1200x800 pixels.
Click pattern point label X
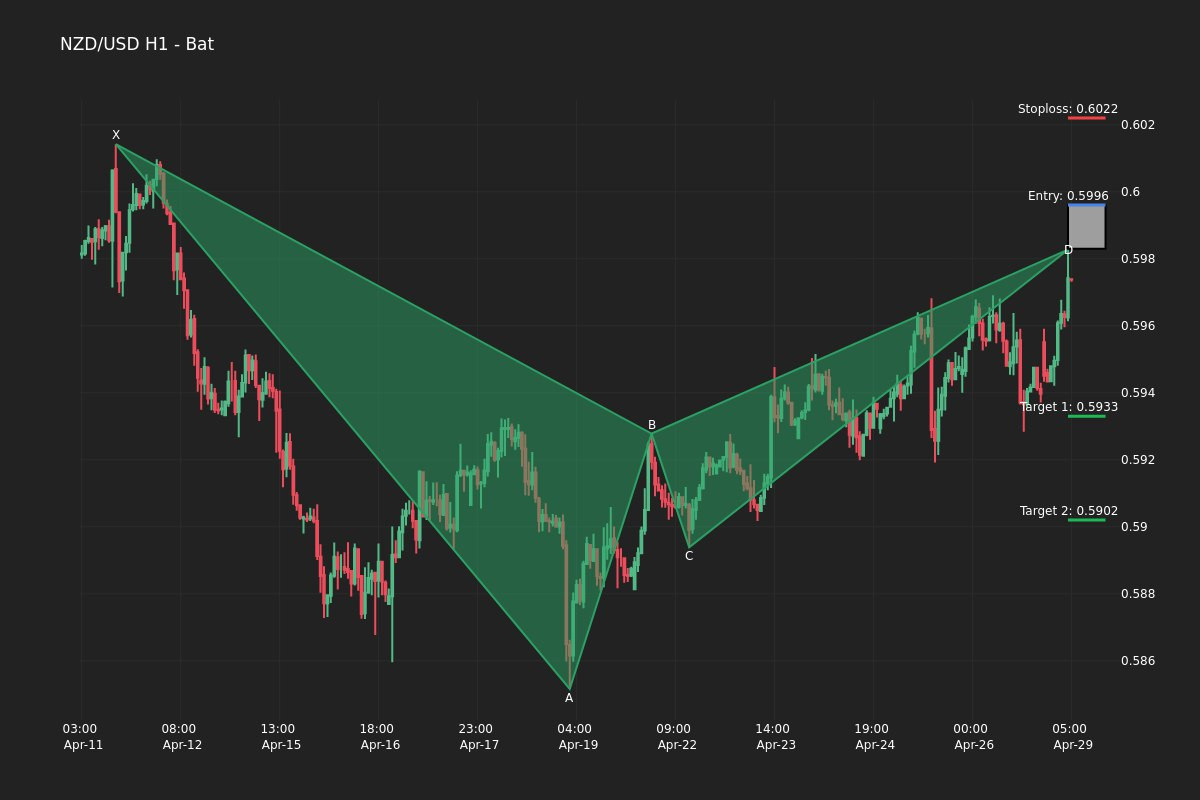click(x=116, y=135)
